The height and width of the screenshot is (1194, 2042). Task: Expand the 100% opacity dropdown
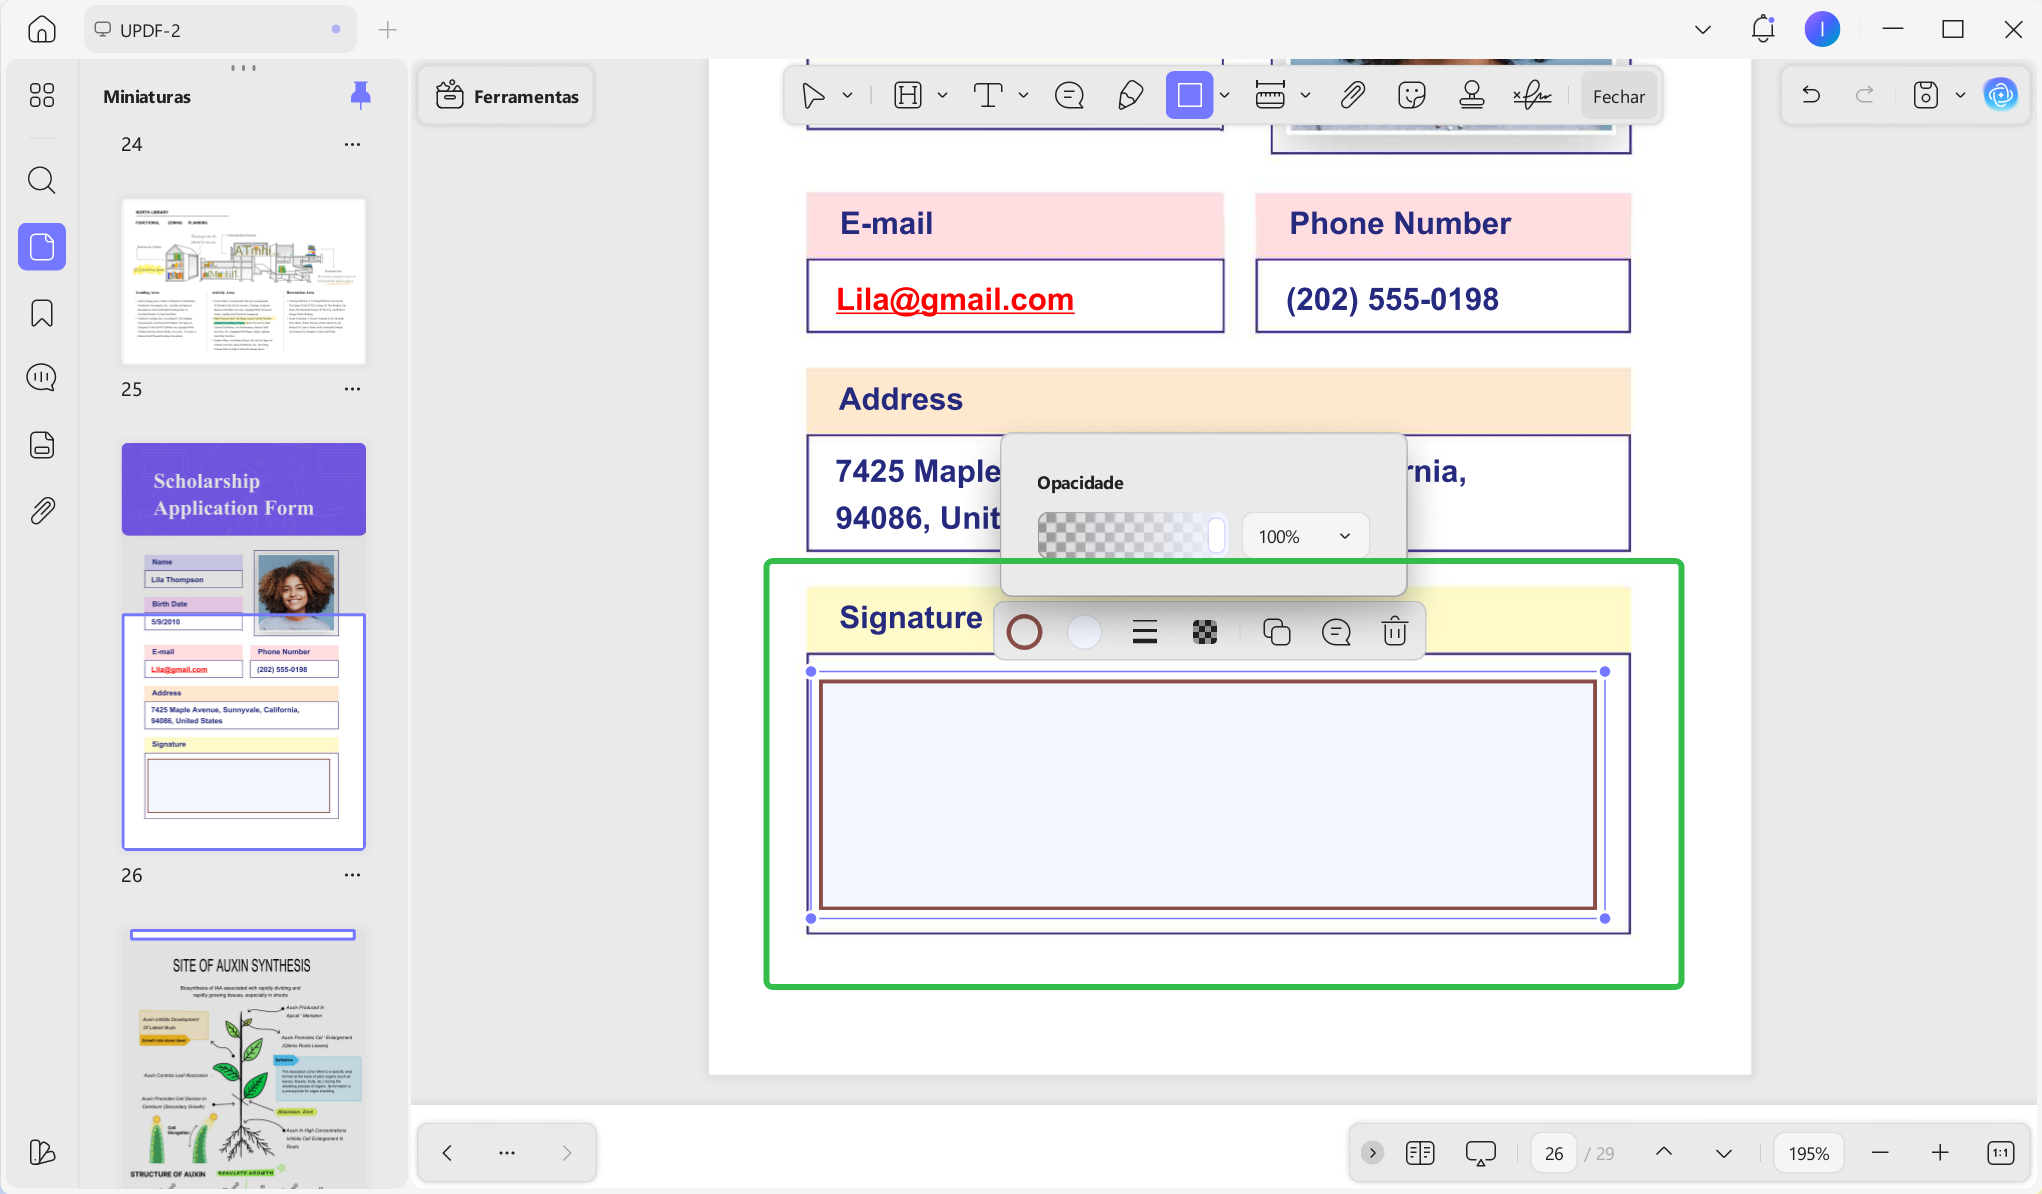pos(1305,536)
